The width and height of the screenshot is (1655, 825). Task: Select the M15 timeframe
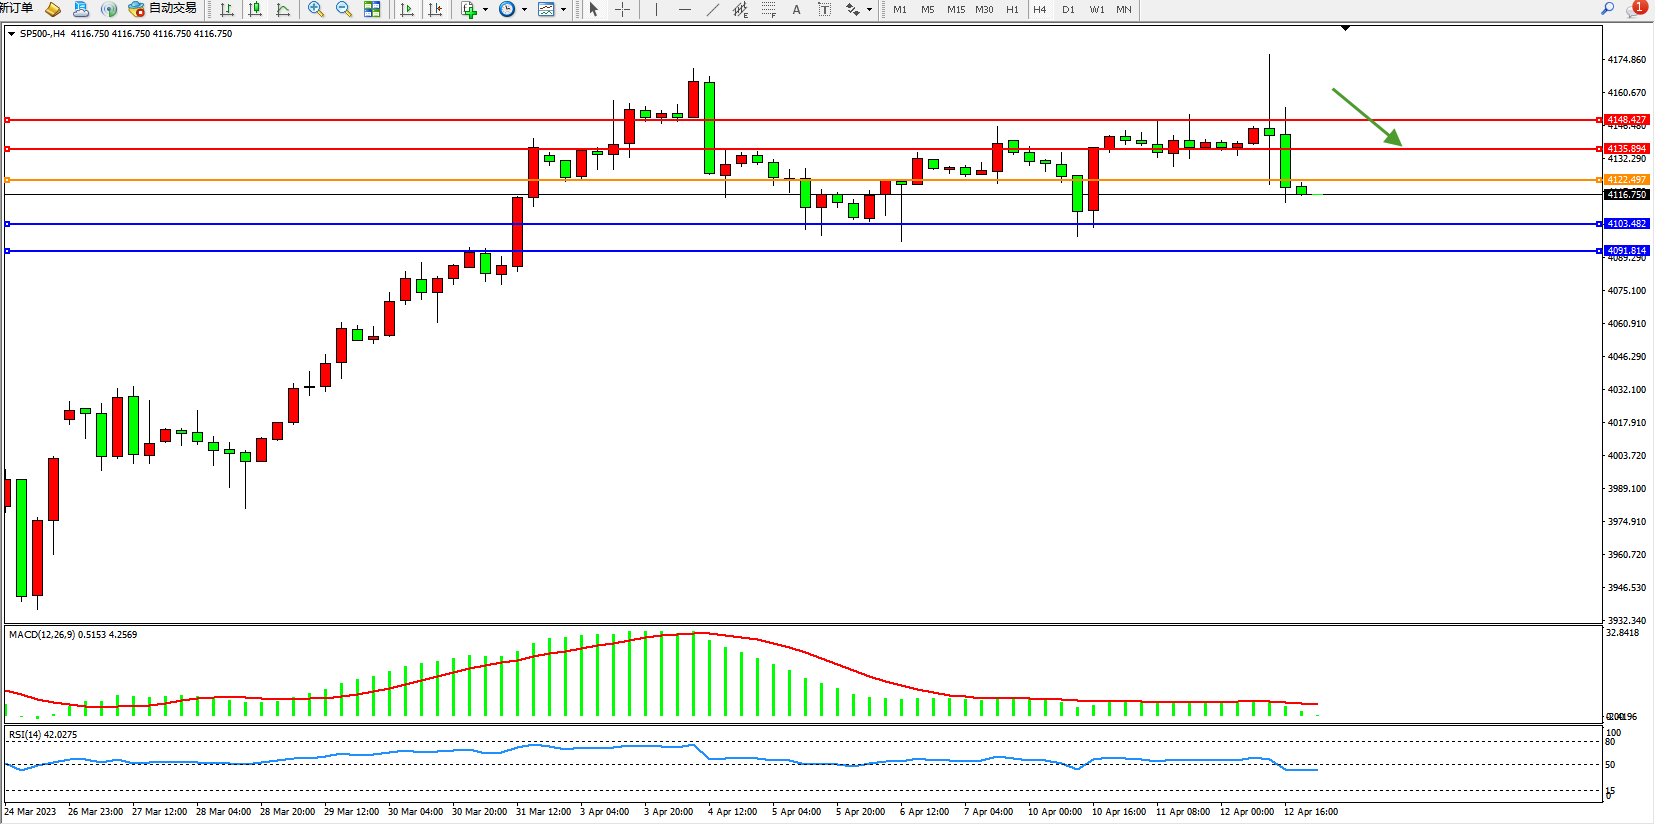tap(956, 10)
